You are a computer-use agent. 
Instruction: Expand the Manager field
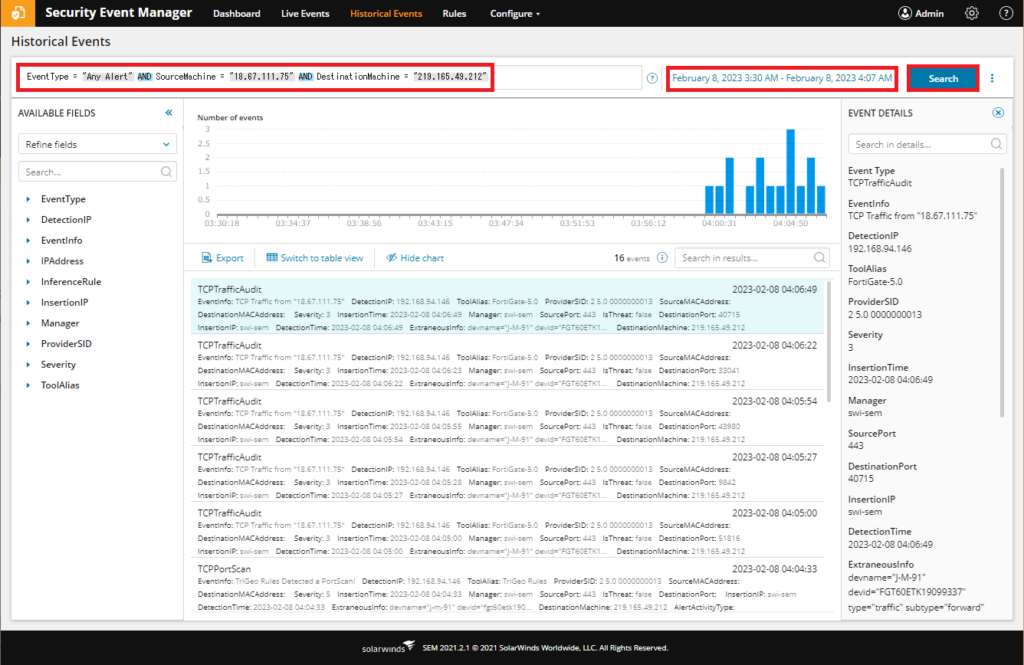point(28,323)
